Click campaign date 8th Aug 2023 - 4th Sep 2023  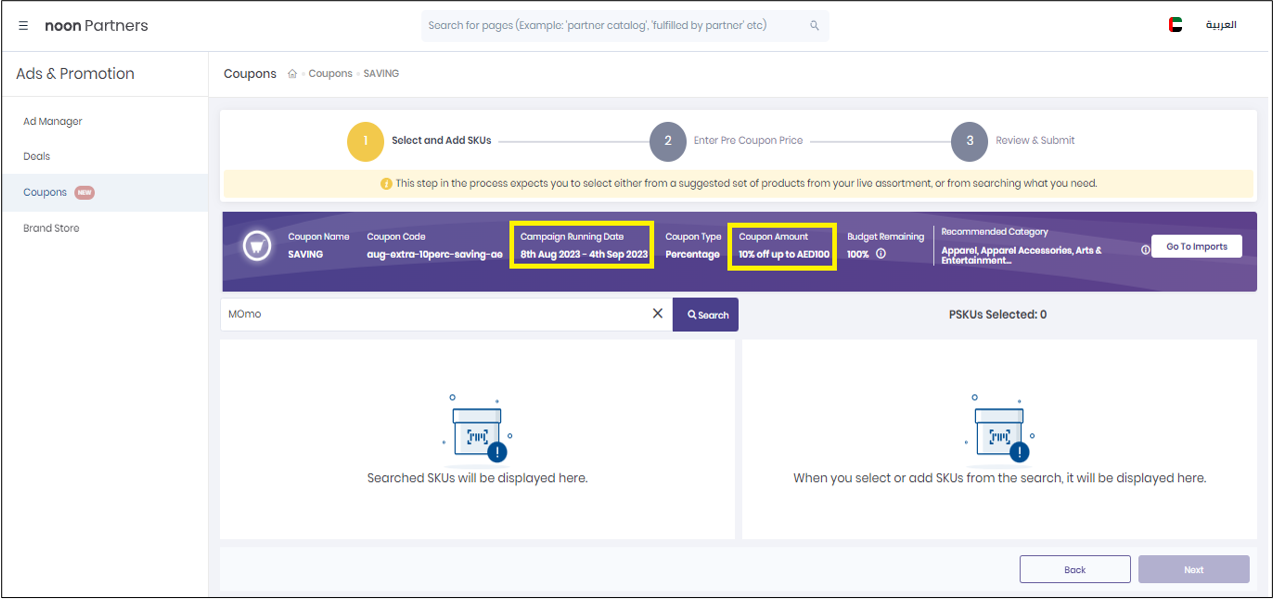tap(584, 254)
